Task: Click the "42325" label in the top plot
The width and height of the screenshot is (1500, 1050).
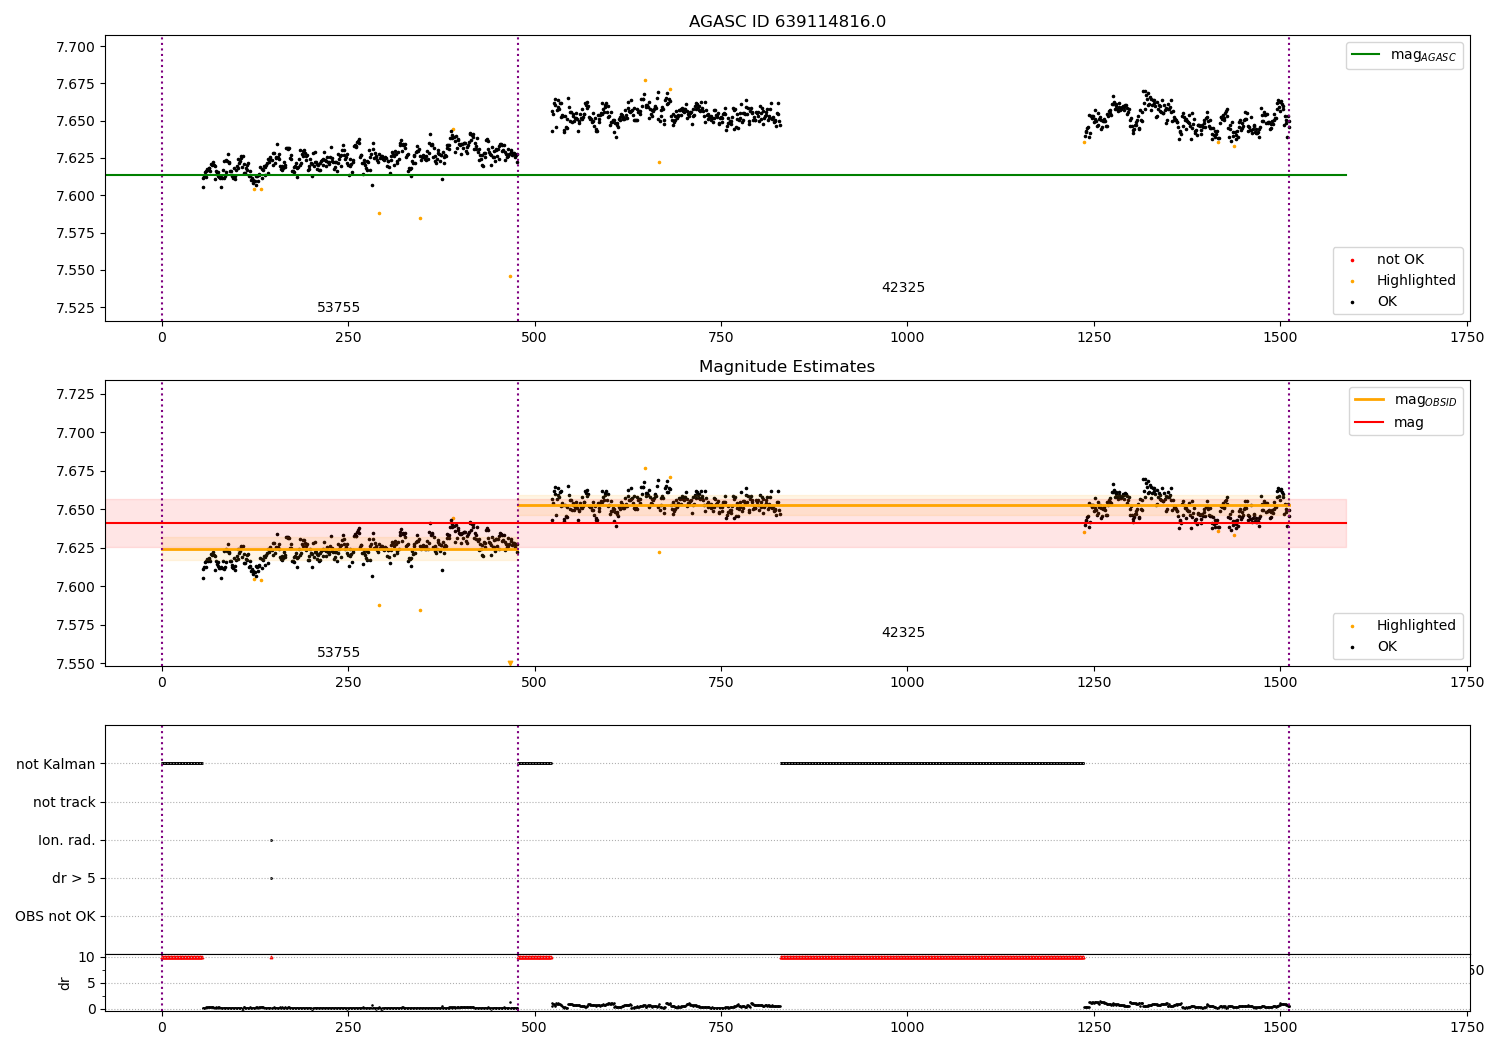Action: coord(903,288)
